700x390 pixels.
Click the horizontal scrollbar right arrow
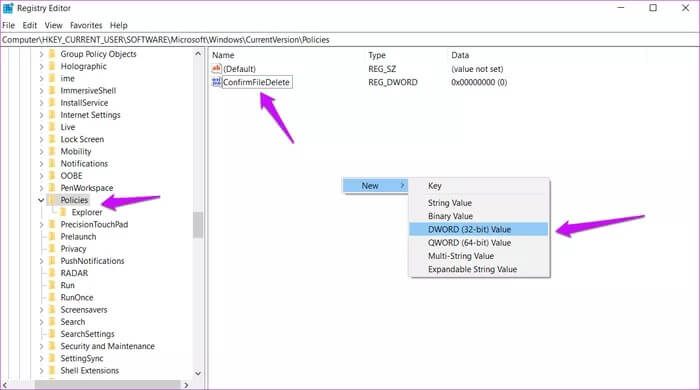coord(187,385)
